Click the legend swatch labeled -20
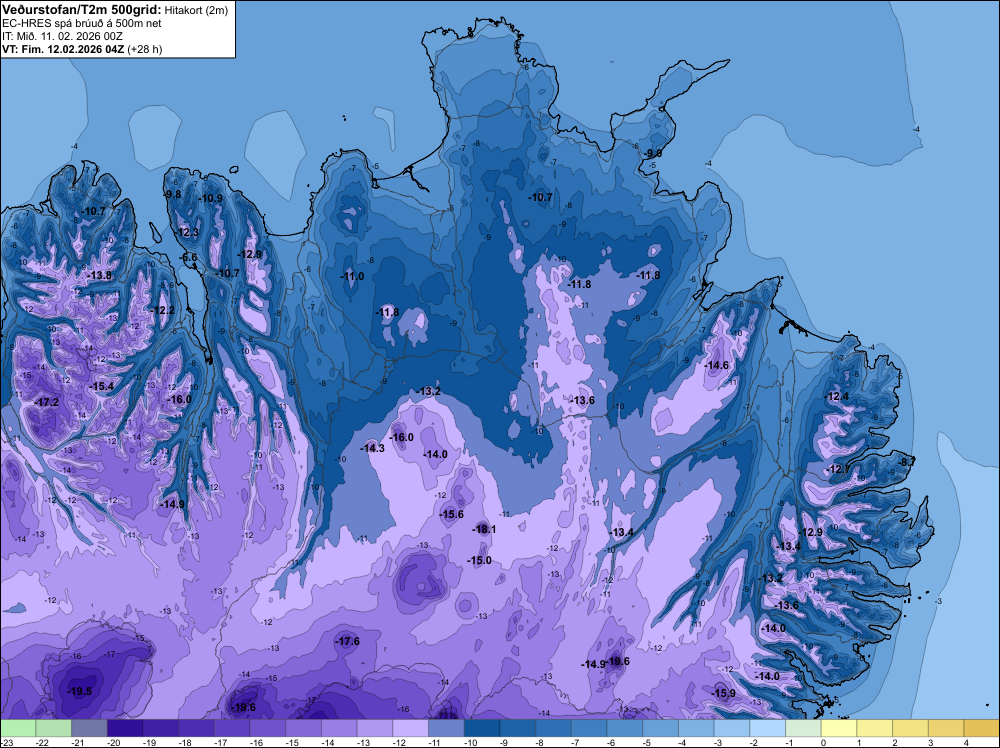 tap(125, 728)
